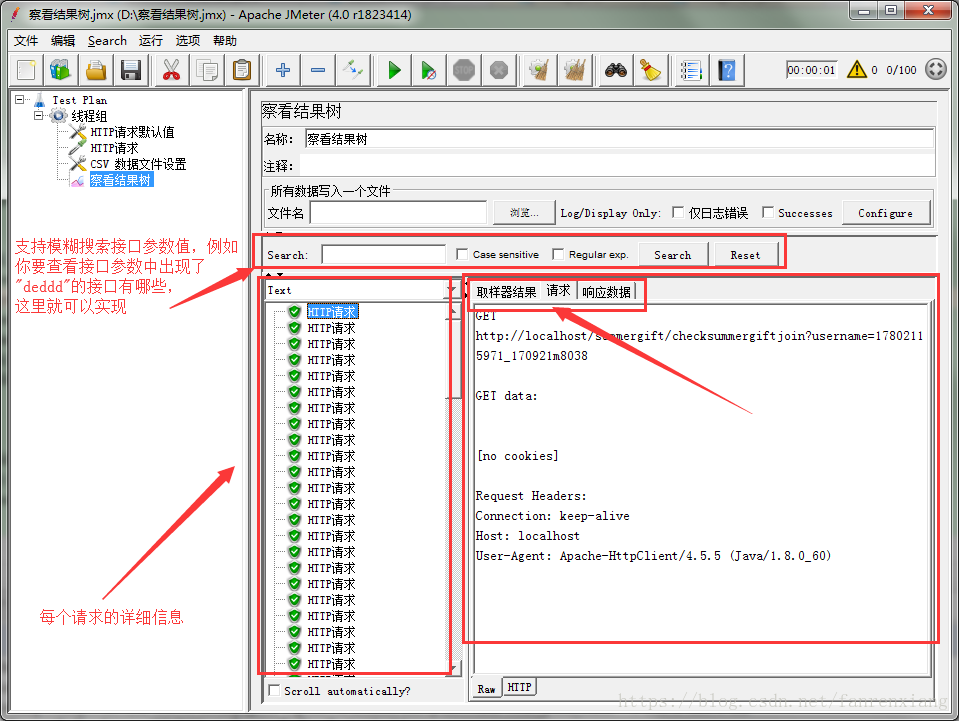Viewport: 959px width, 721px height.
Task: Click the Cut scissors icon
Action: pyautogui.click(x=172, y=70)
